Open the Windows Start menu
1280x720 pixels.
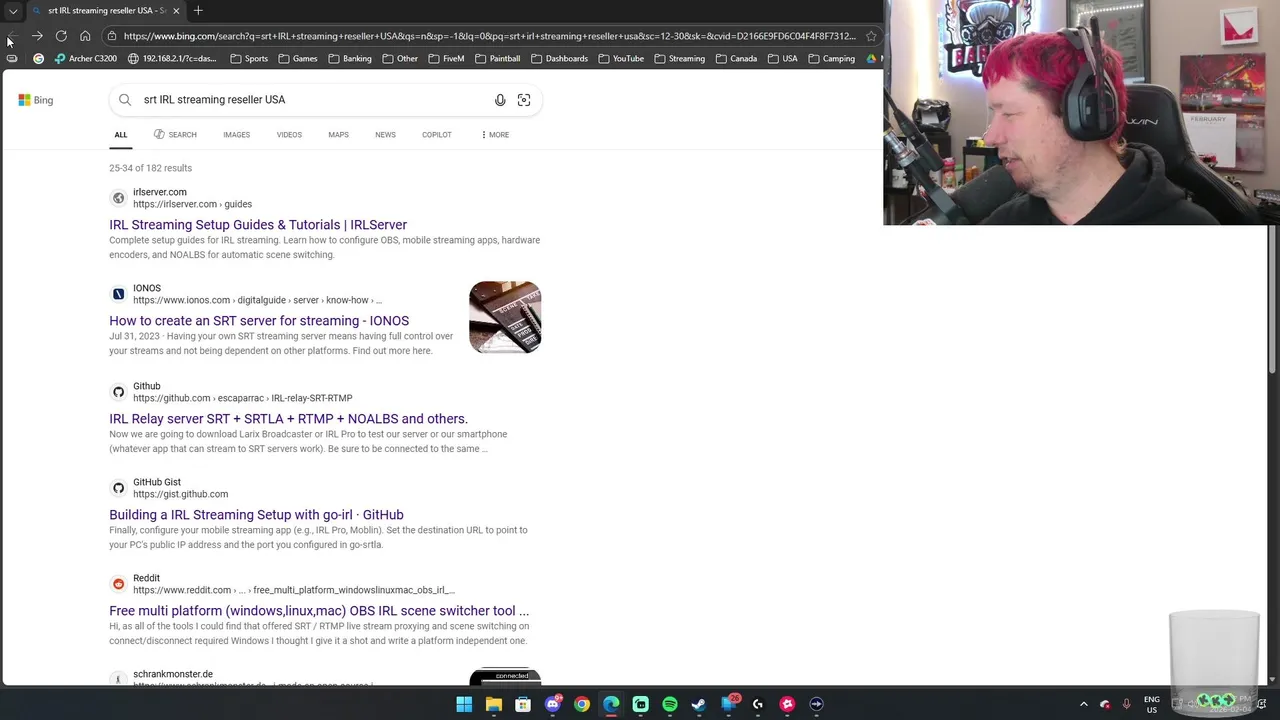(464, 704)
